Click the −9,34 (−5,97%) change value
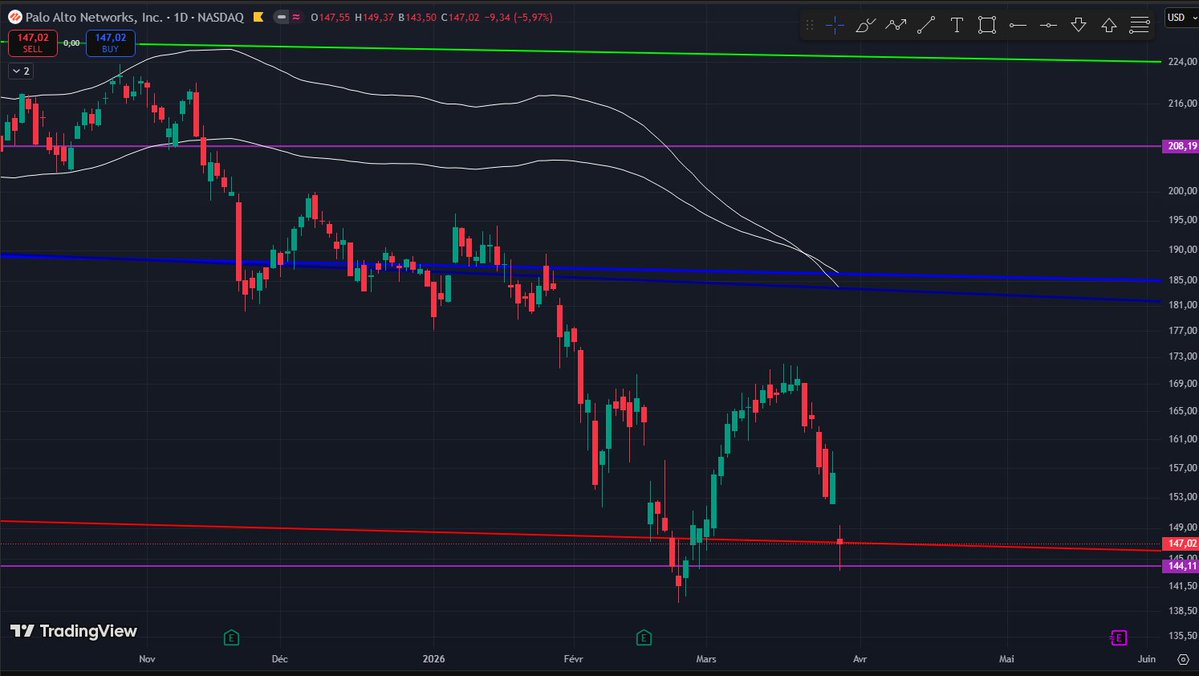Viewport: 1199px width, 676px height. (518, 17)
